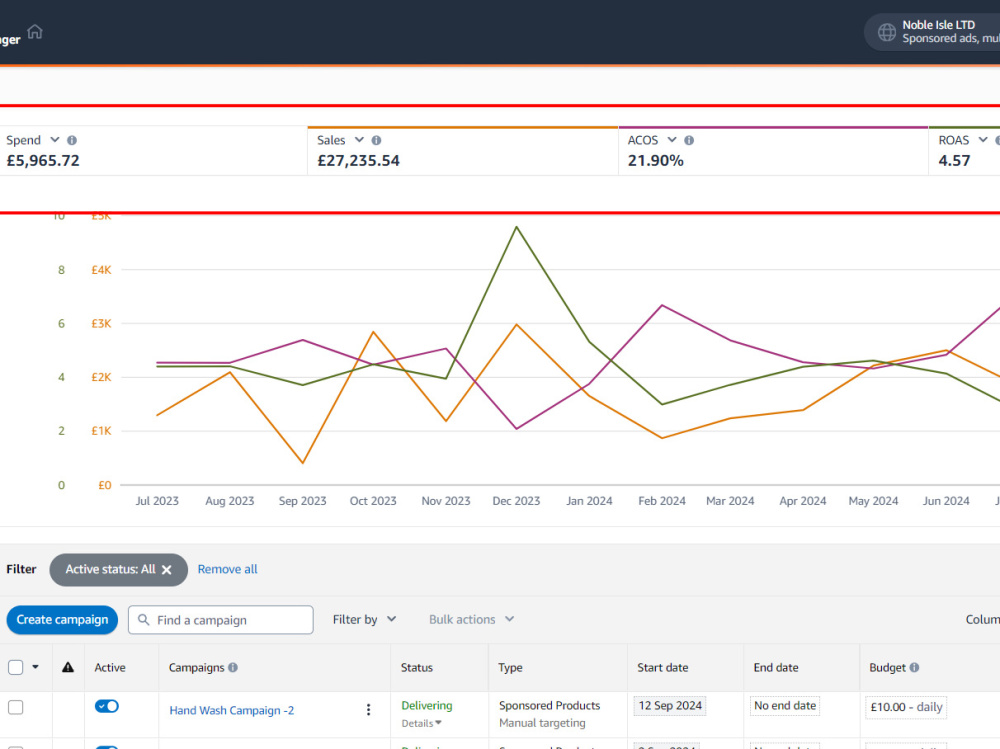Screen dimensions: 1000x749
Task: Open ROAS metric dropdown chevron
Action: (983, 140)
